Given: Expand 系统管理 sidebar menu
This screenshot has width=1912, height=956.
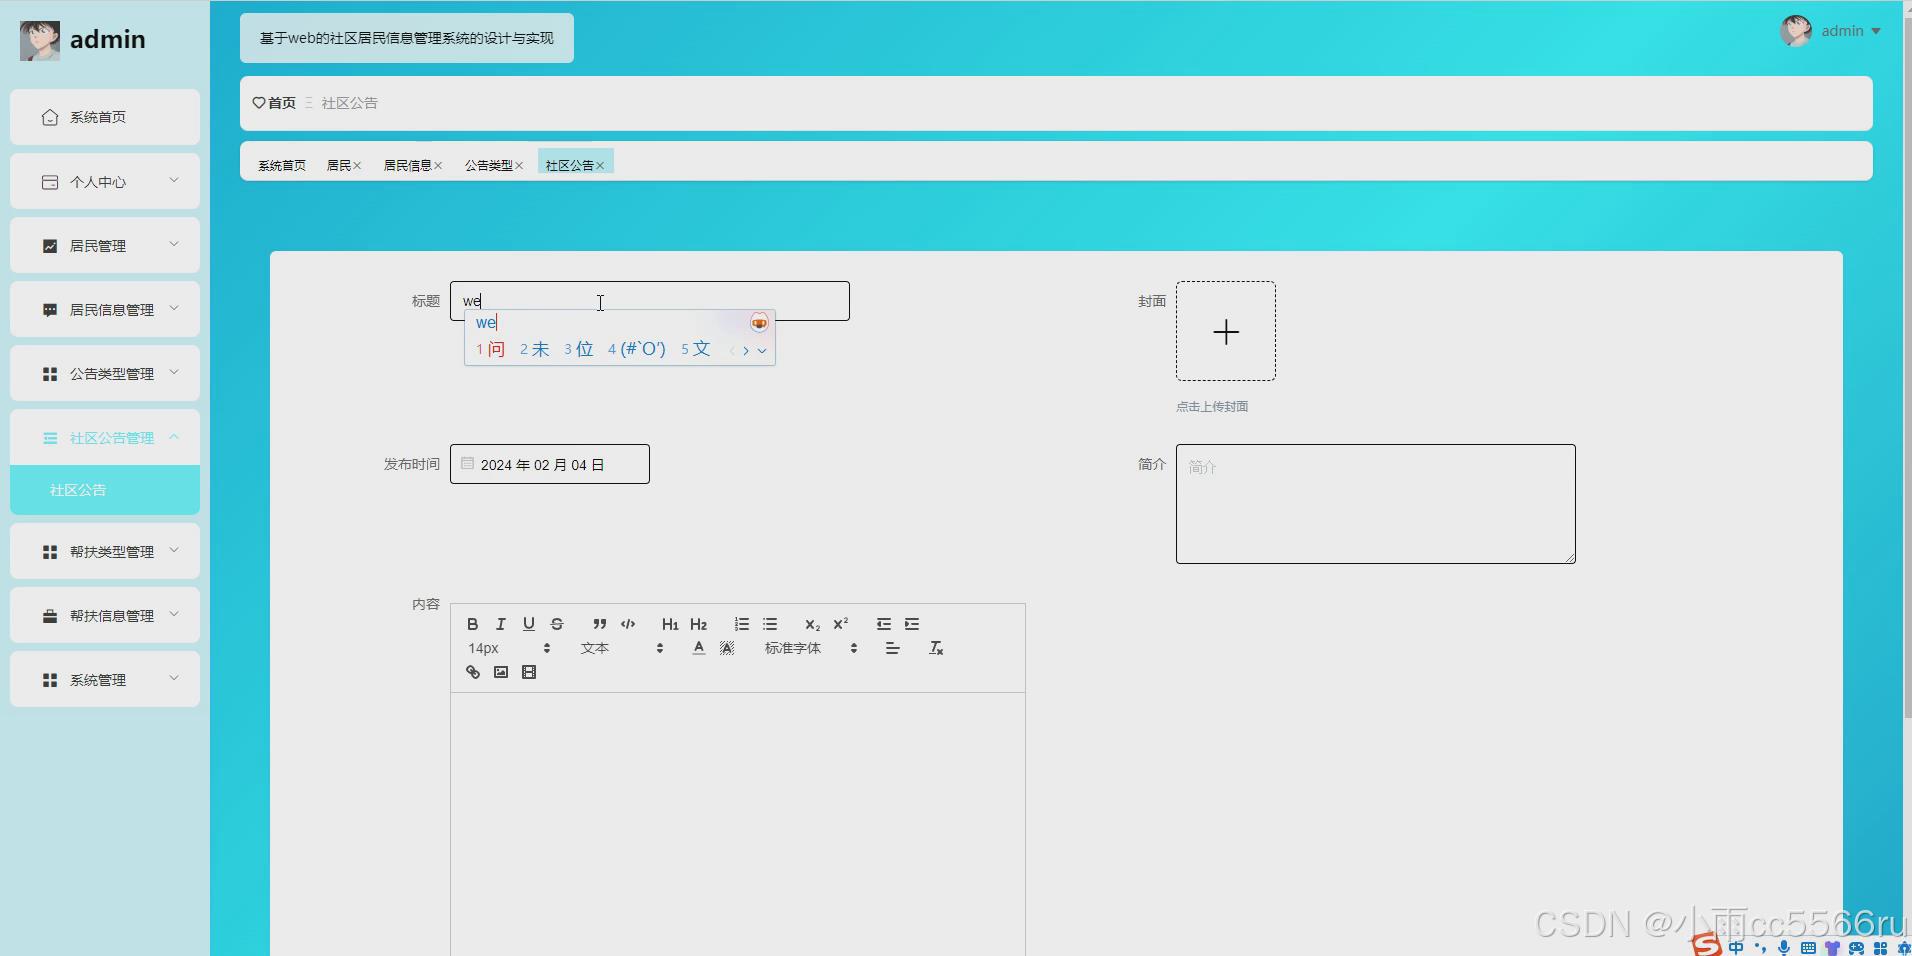Looking at the screenshot, I should (x=105, y=679).
